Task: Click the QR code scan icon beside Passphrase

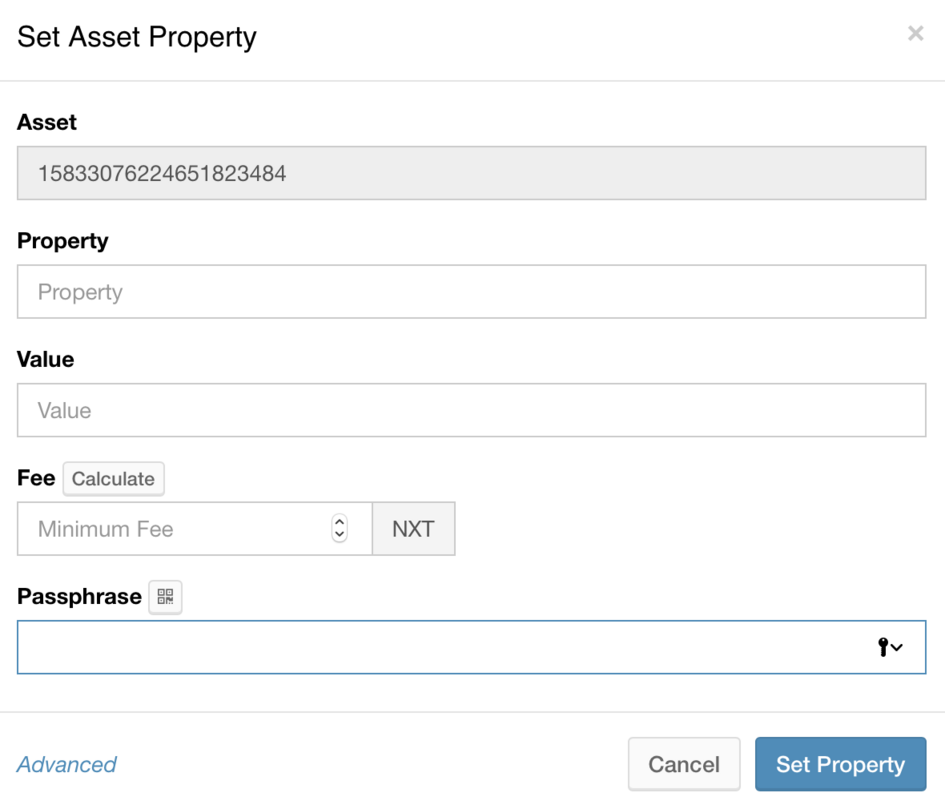Action: click(165, 597)
